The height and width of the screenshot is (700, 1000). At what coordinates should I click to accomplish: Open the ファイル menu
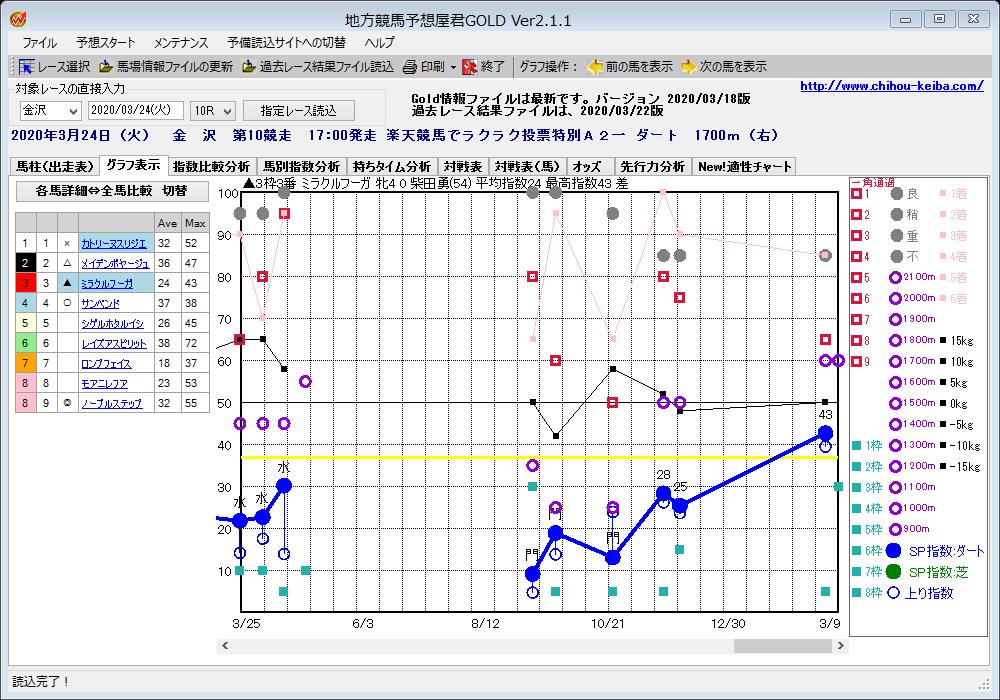point(40,43)
